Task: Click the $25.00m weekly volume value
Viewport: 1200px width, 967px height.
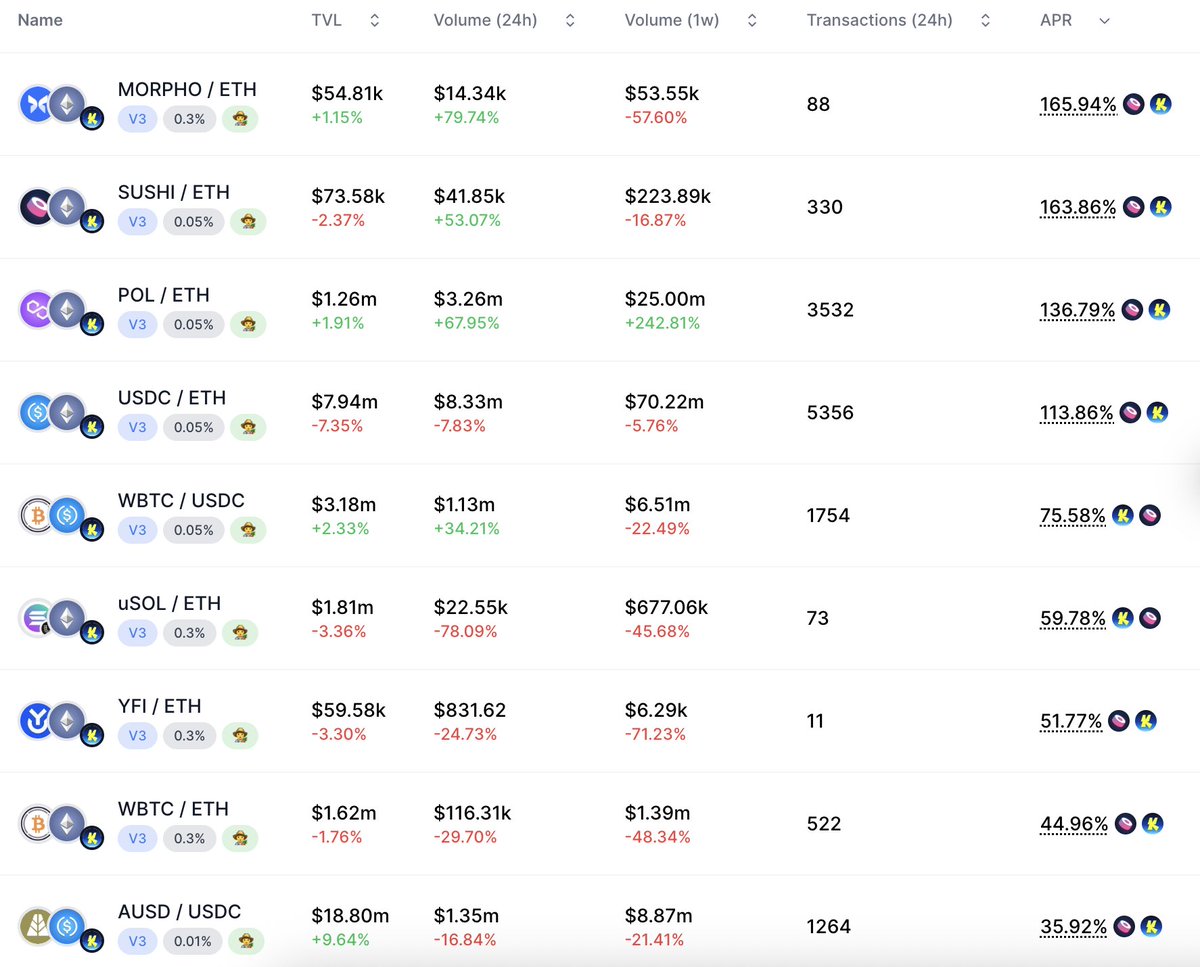Action: click(x=665, y=299)
